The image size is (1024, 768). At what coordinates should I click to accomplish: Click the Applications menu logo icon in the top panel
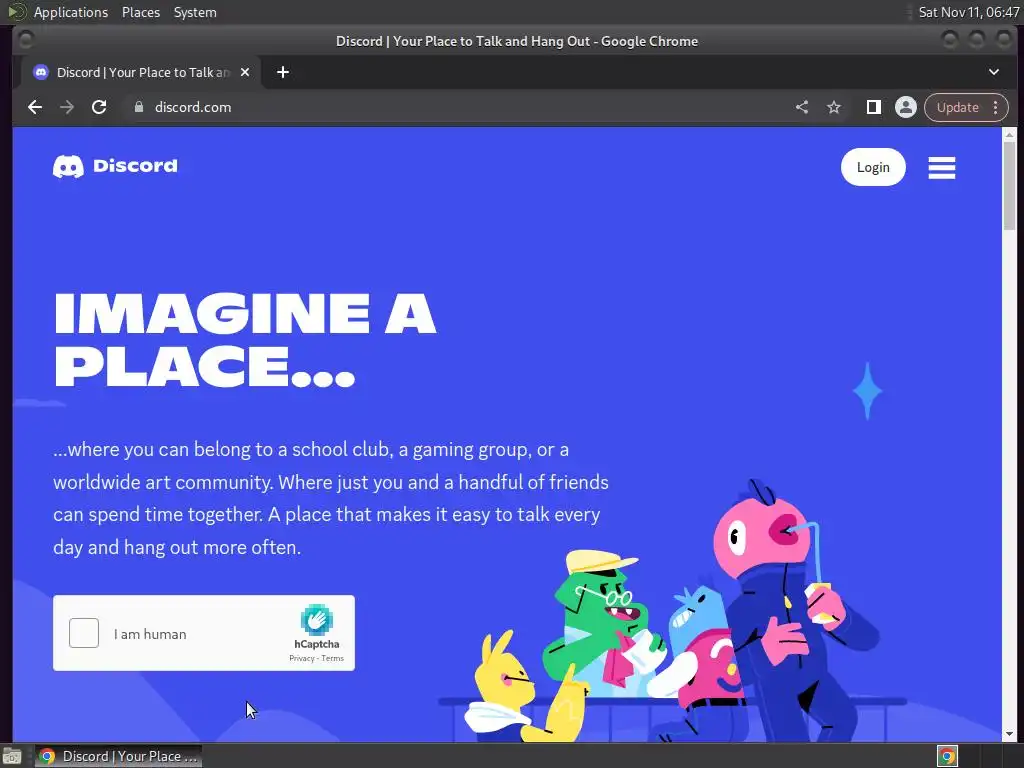click(16, 12)
